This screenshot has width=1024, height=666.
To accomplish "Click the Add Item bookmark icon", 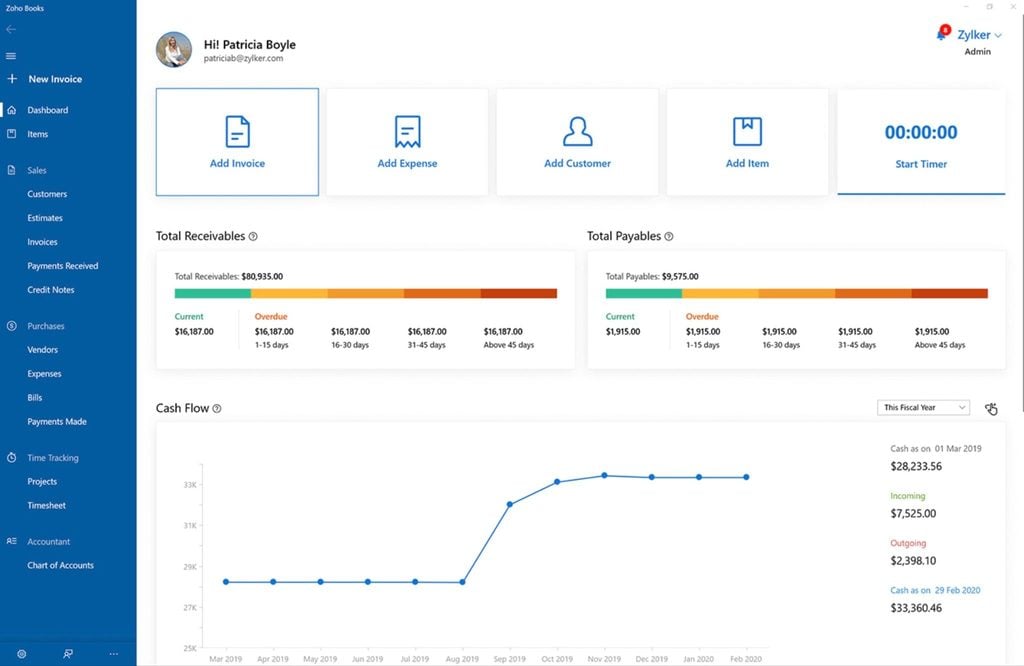I will [747, 131].
